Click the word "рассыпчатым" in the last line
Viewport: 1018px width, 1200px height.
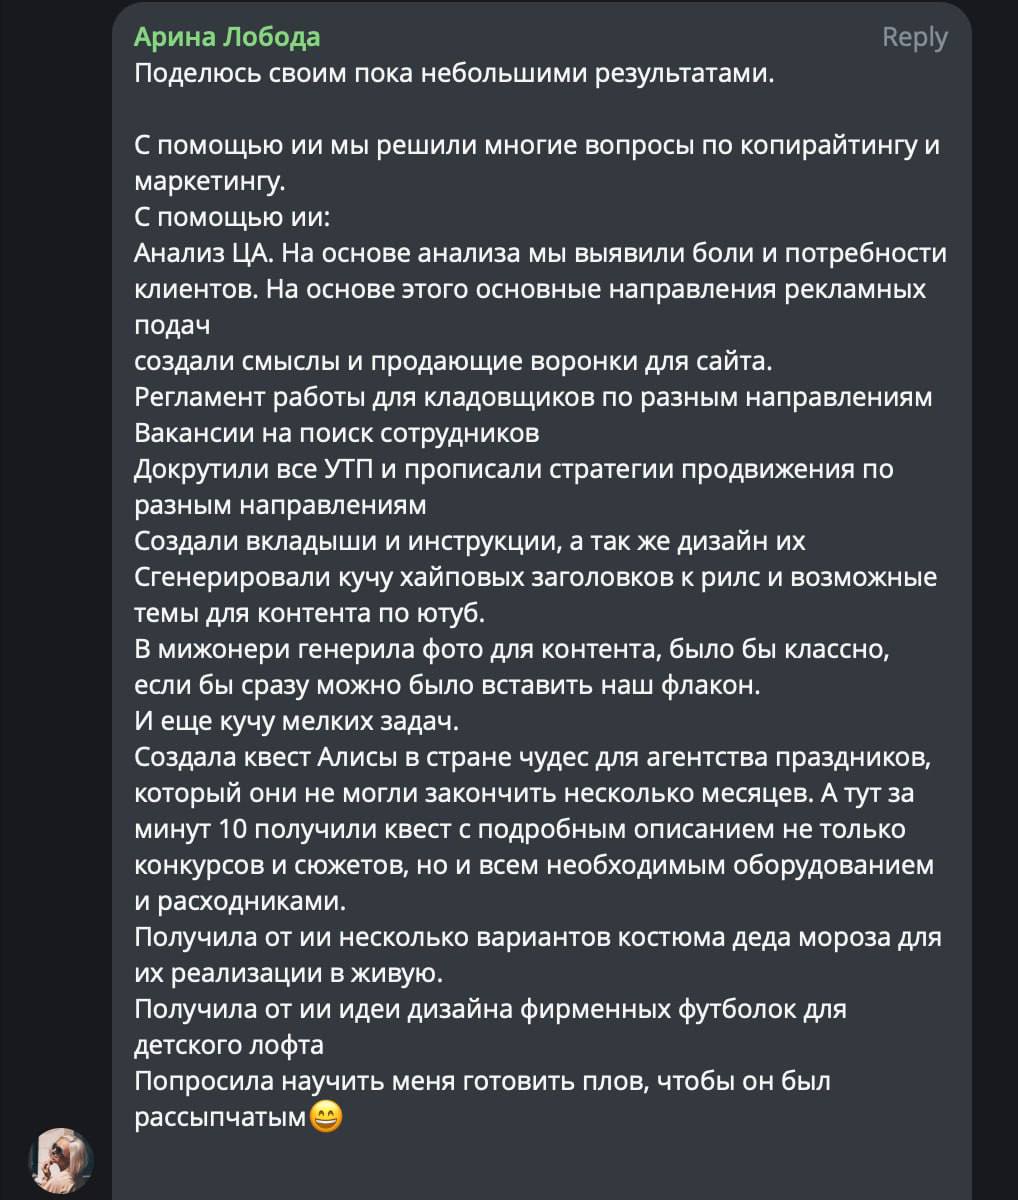pyautogui.click(x=220, y=1117)
